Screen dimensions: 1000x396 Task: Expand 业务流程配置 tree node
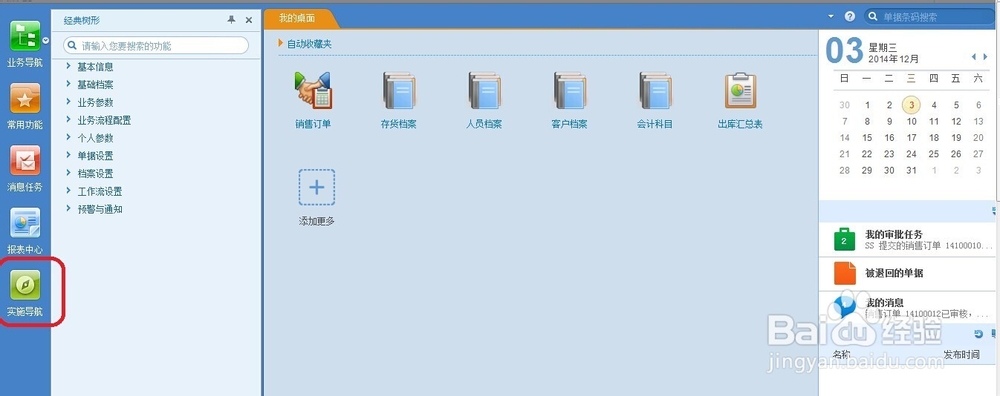pos(68,120)
